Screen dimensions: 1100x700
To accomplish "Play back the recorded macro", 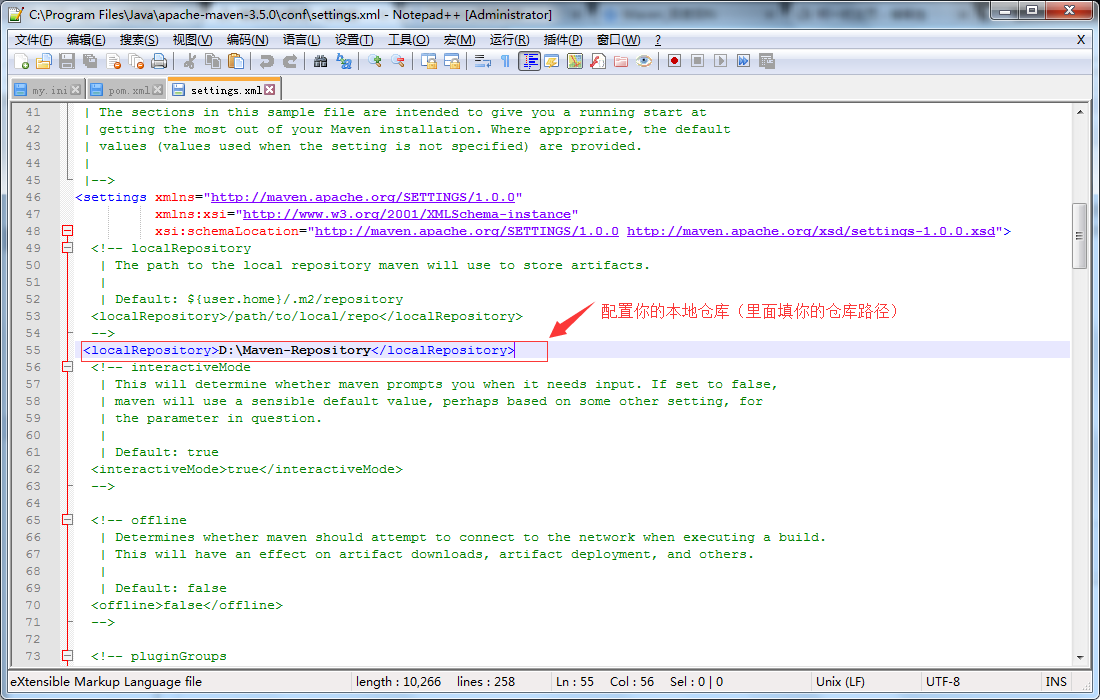I will click(x=720, y=62).
